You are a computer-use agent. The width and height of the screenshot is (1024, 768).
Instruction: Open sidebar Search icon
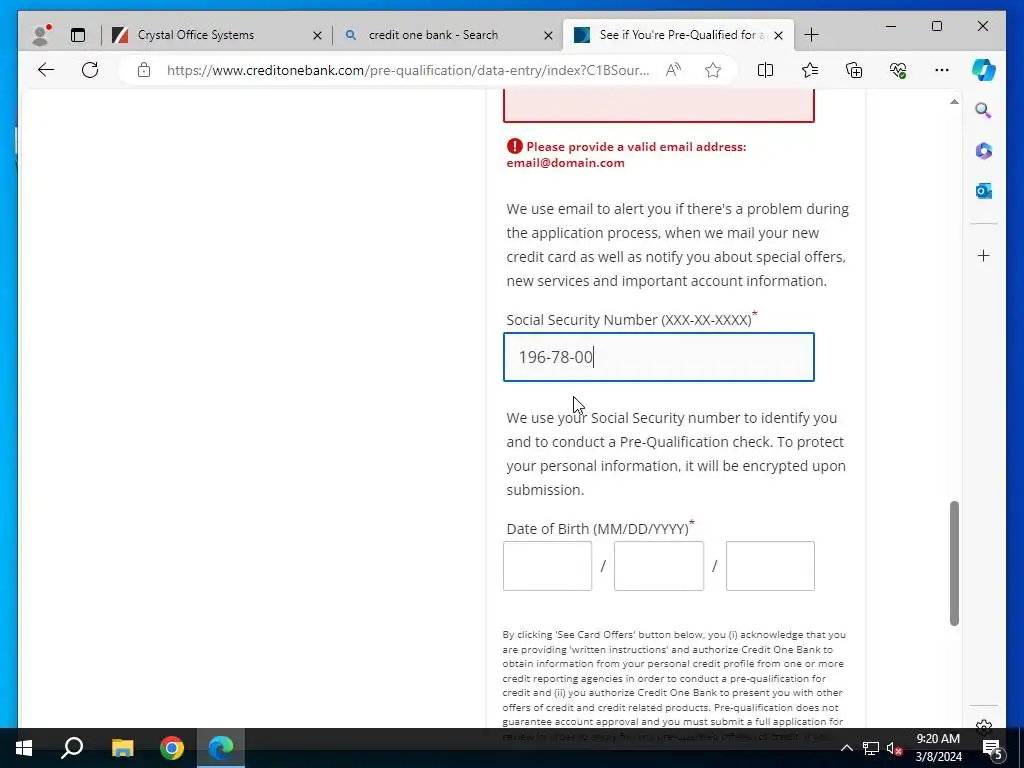pos(984,110)
